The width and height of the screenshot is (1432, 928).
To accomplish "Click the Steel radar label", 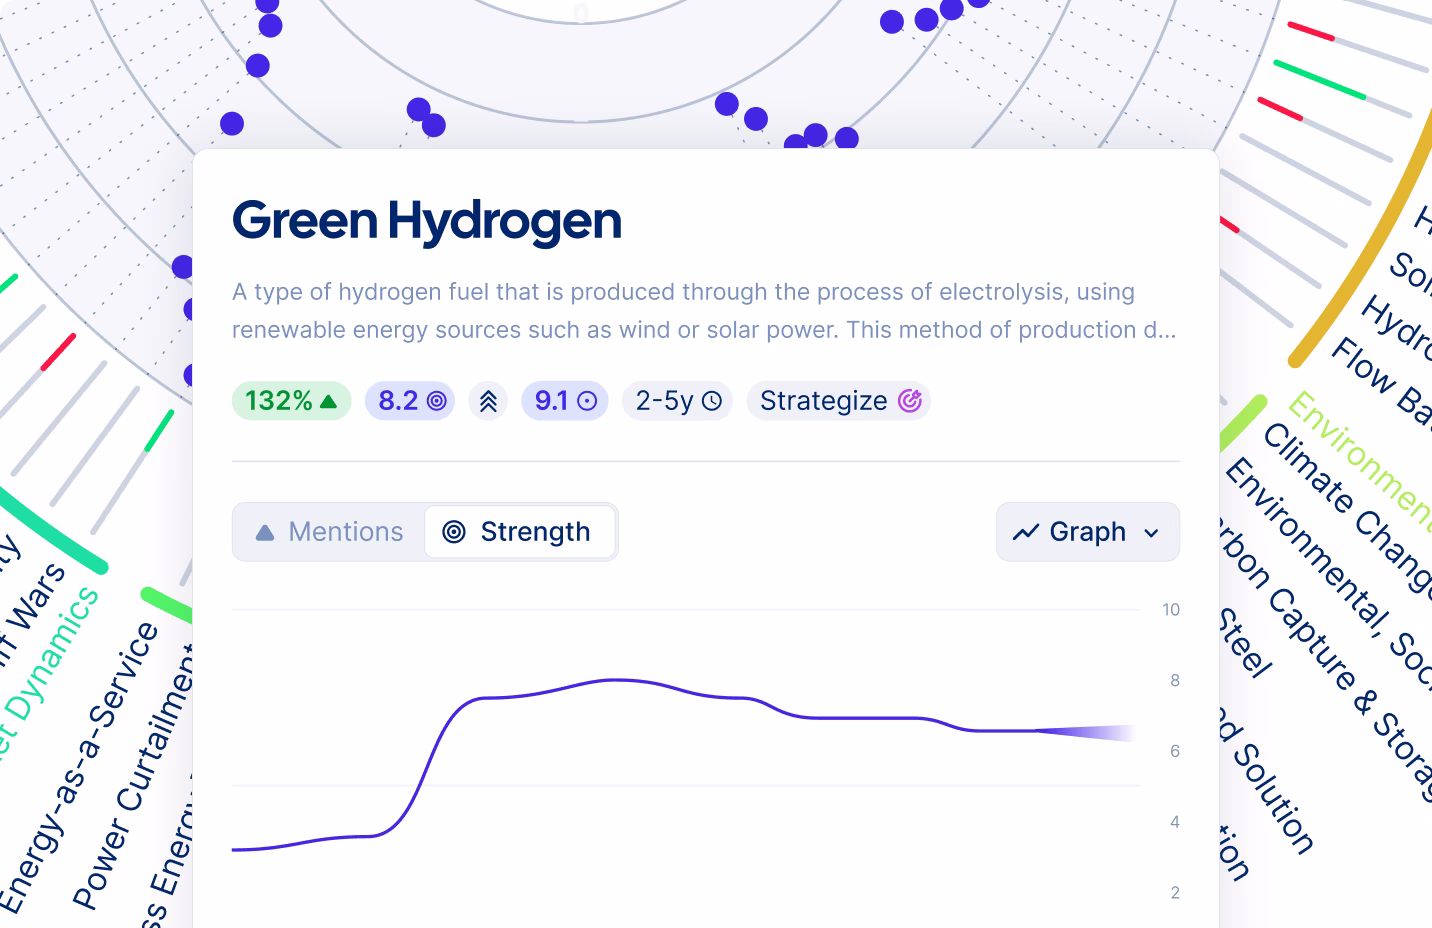I will (1245, 643).
